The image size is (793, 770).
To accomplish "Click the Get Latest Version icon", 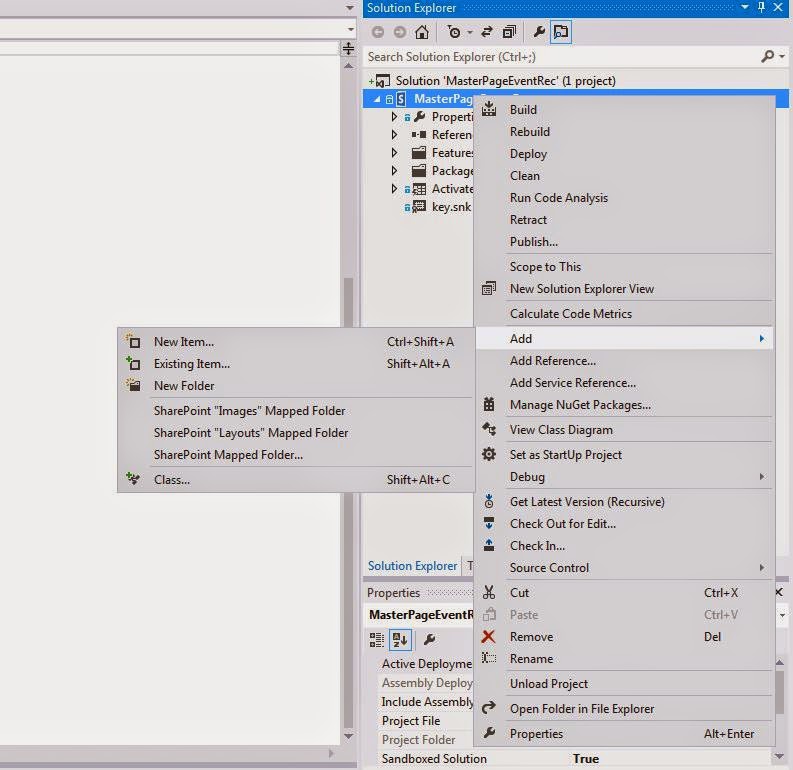I will click(x=489, y=501).
